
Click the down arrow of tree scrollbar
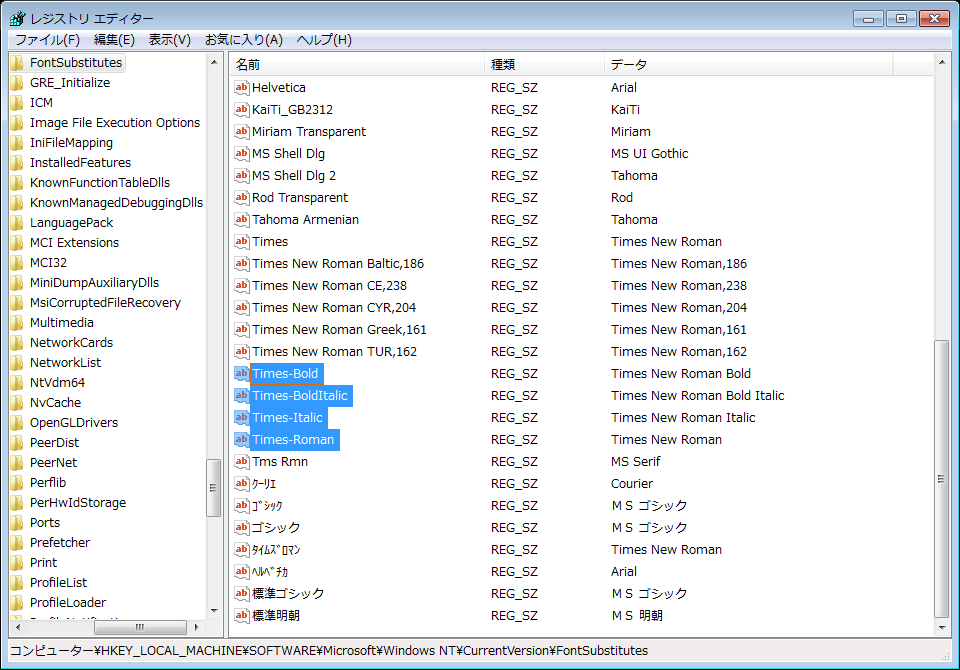point(214,611)
